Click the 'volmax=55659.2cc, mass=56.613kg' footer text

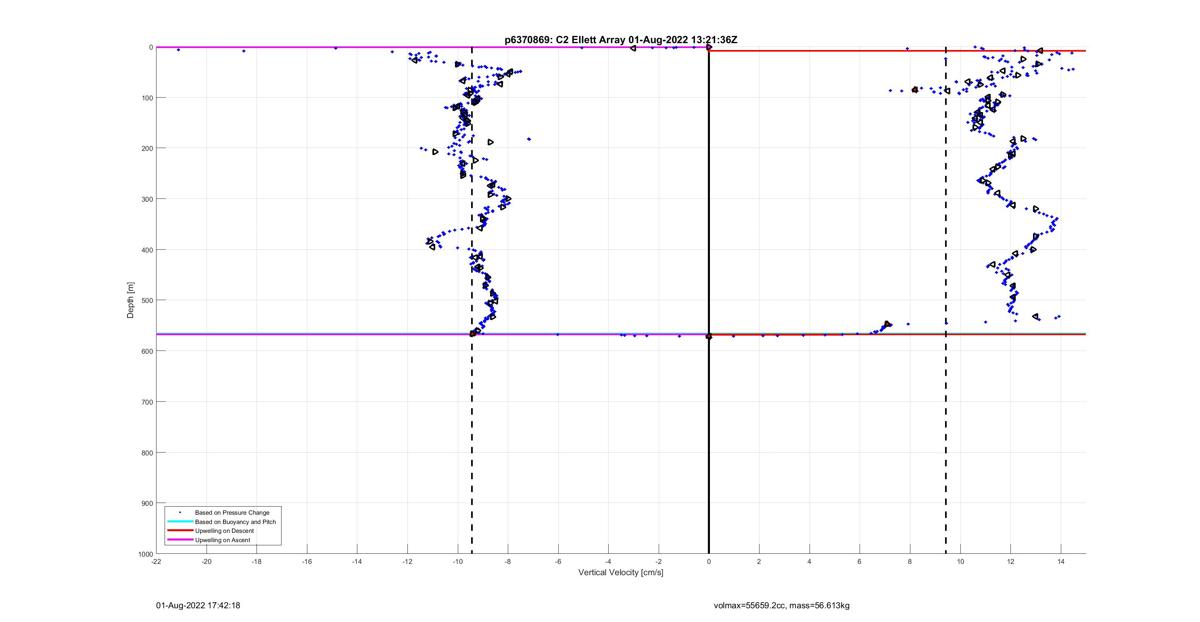[x=782, y=605]
